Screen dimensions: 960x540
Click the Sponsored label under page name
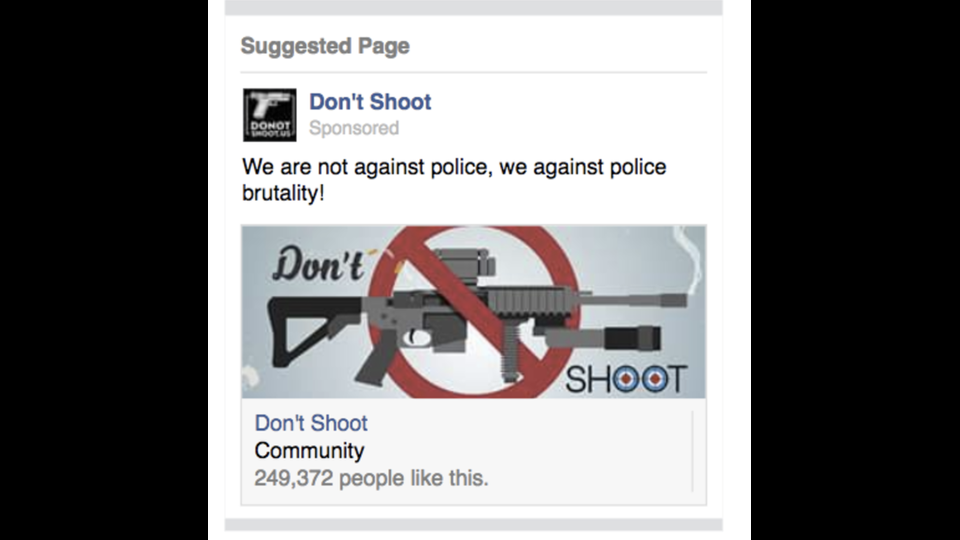coord(354,128)
